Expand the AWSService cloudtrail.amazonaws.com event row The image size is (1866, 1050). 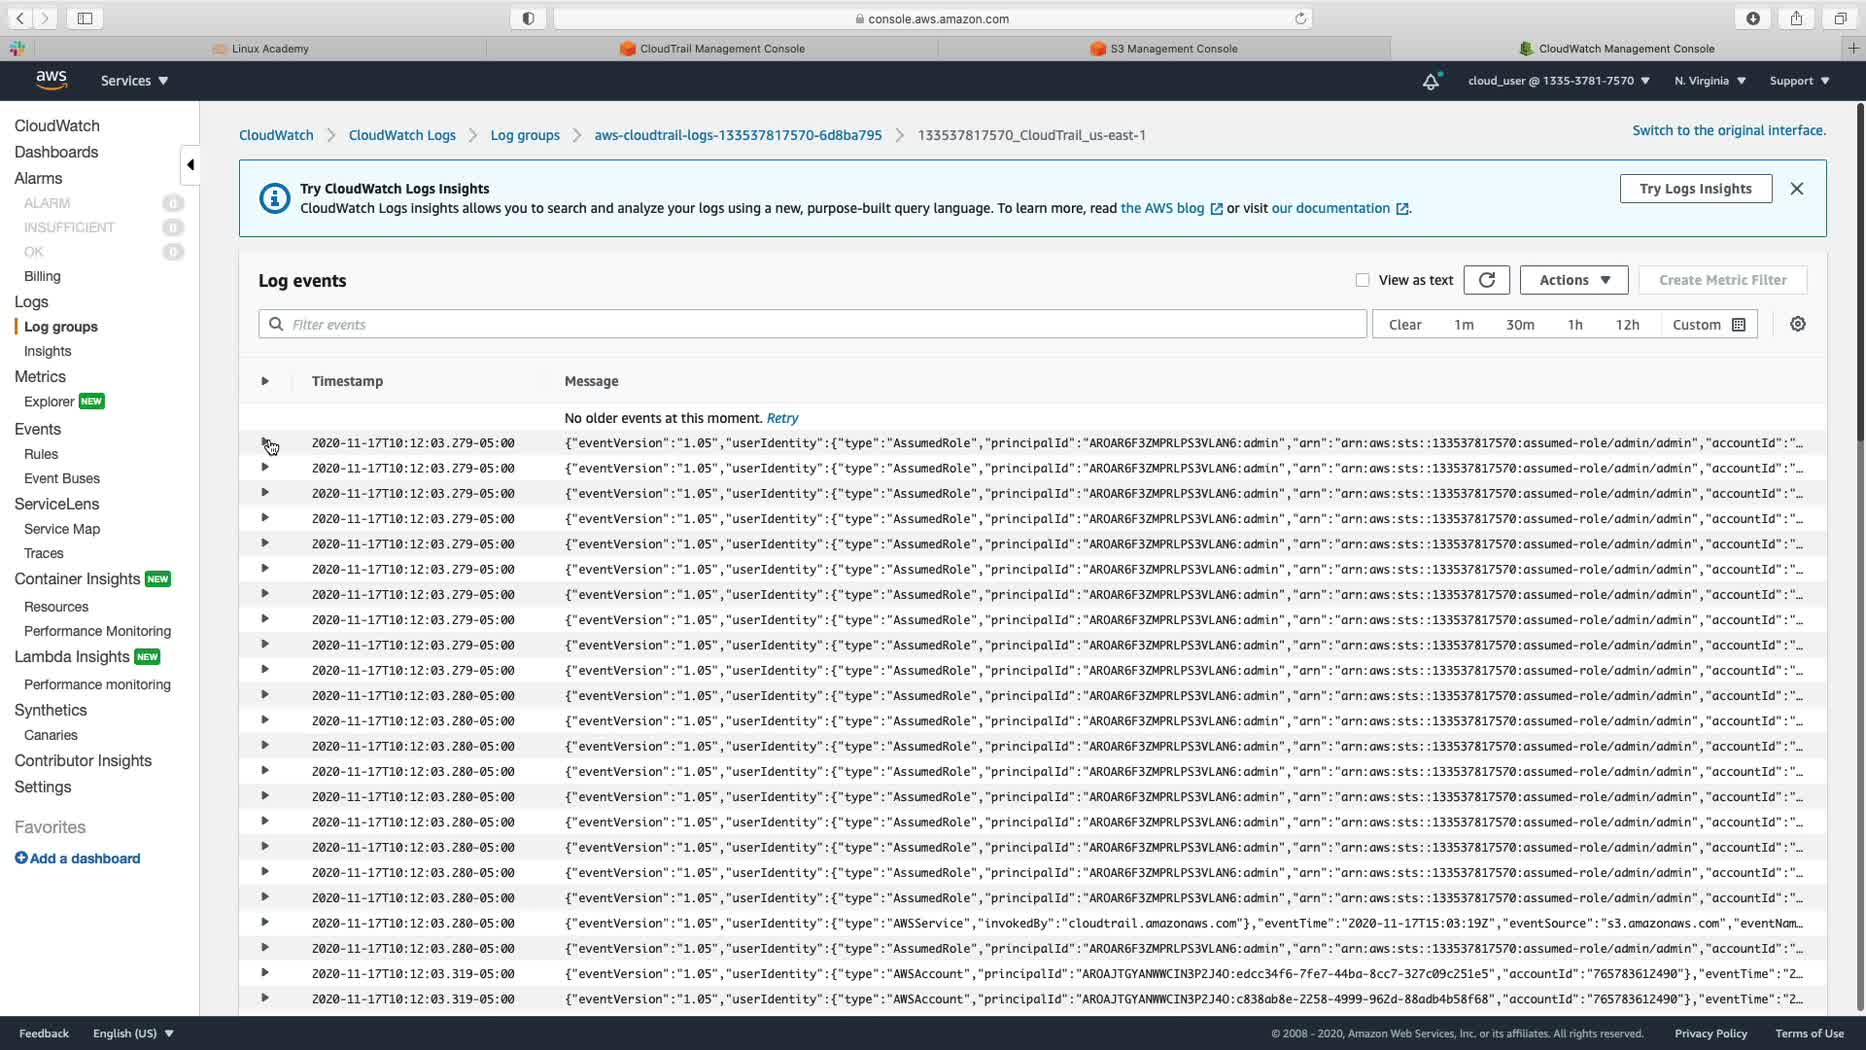[x=265, y=923]
